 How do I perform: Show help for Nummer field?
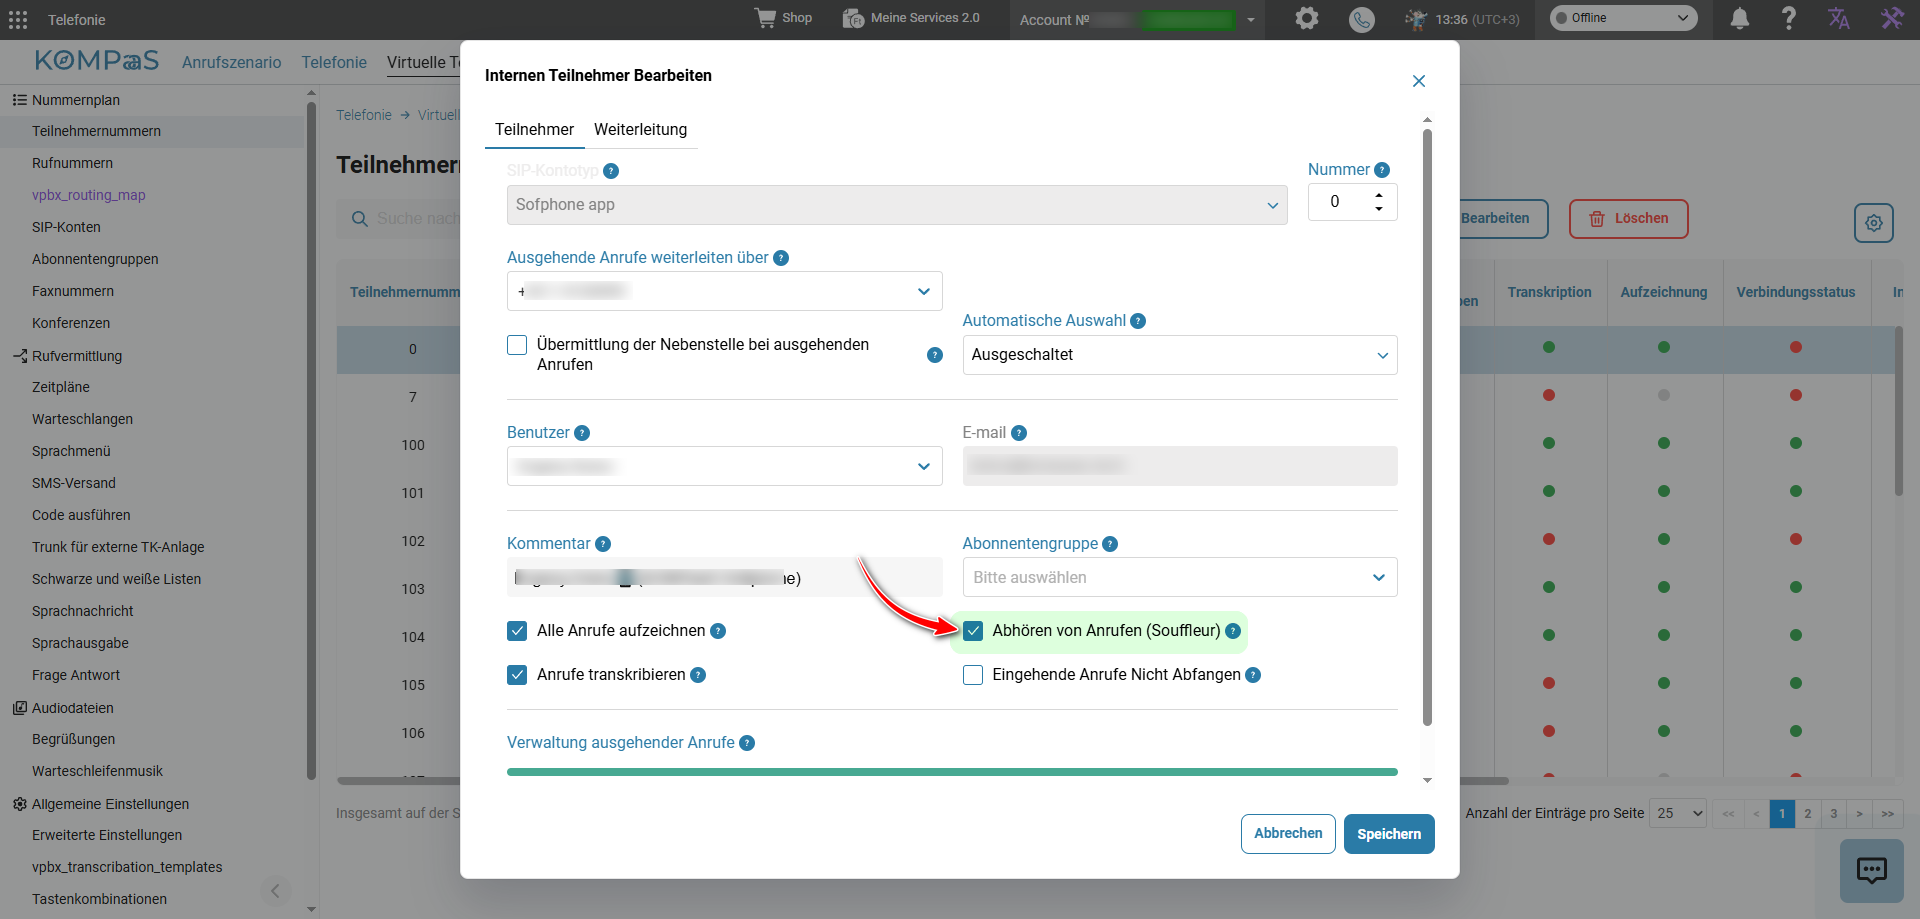coord(1382,170)
